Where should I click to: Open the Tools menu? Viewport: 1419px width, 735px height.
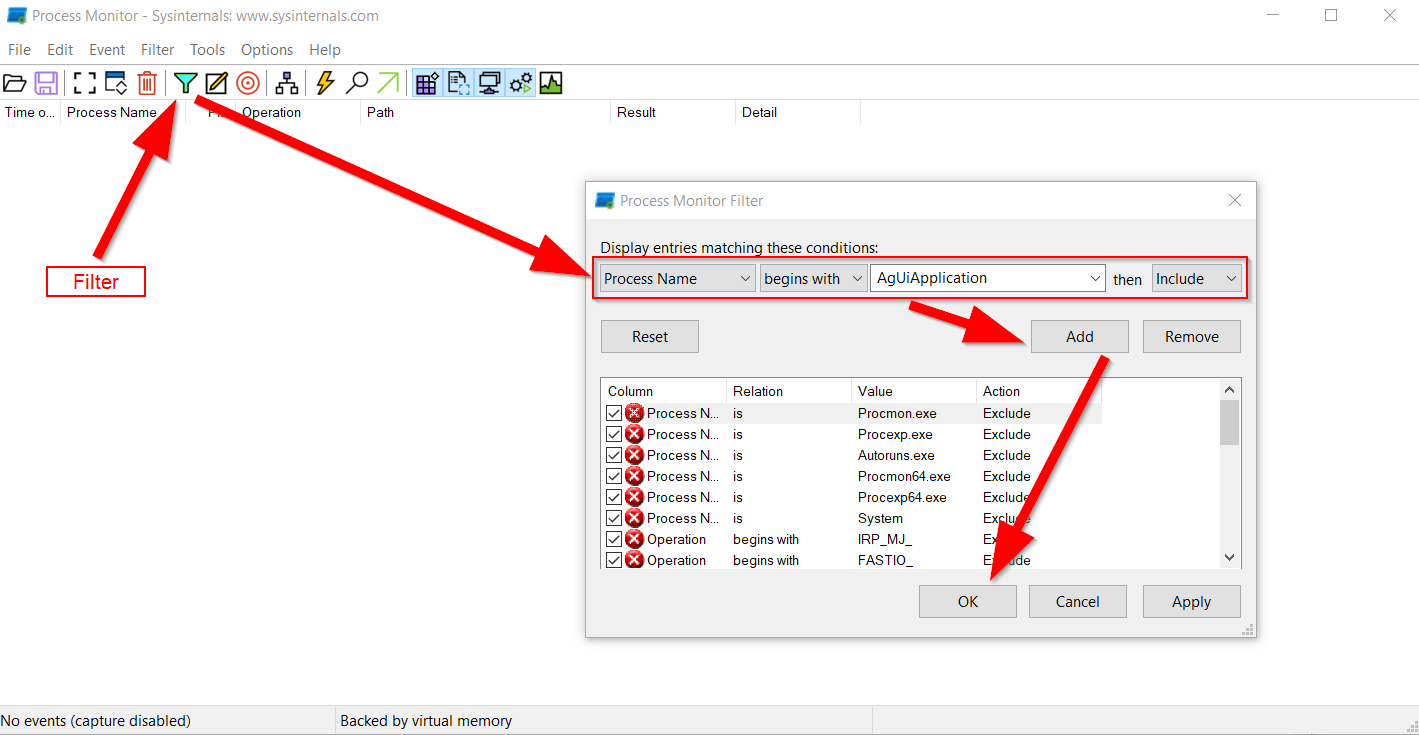(x=208, y=50)
